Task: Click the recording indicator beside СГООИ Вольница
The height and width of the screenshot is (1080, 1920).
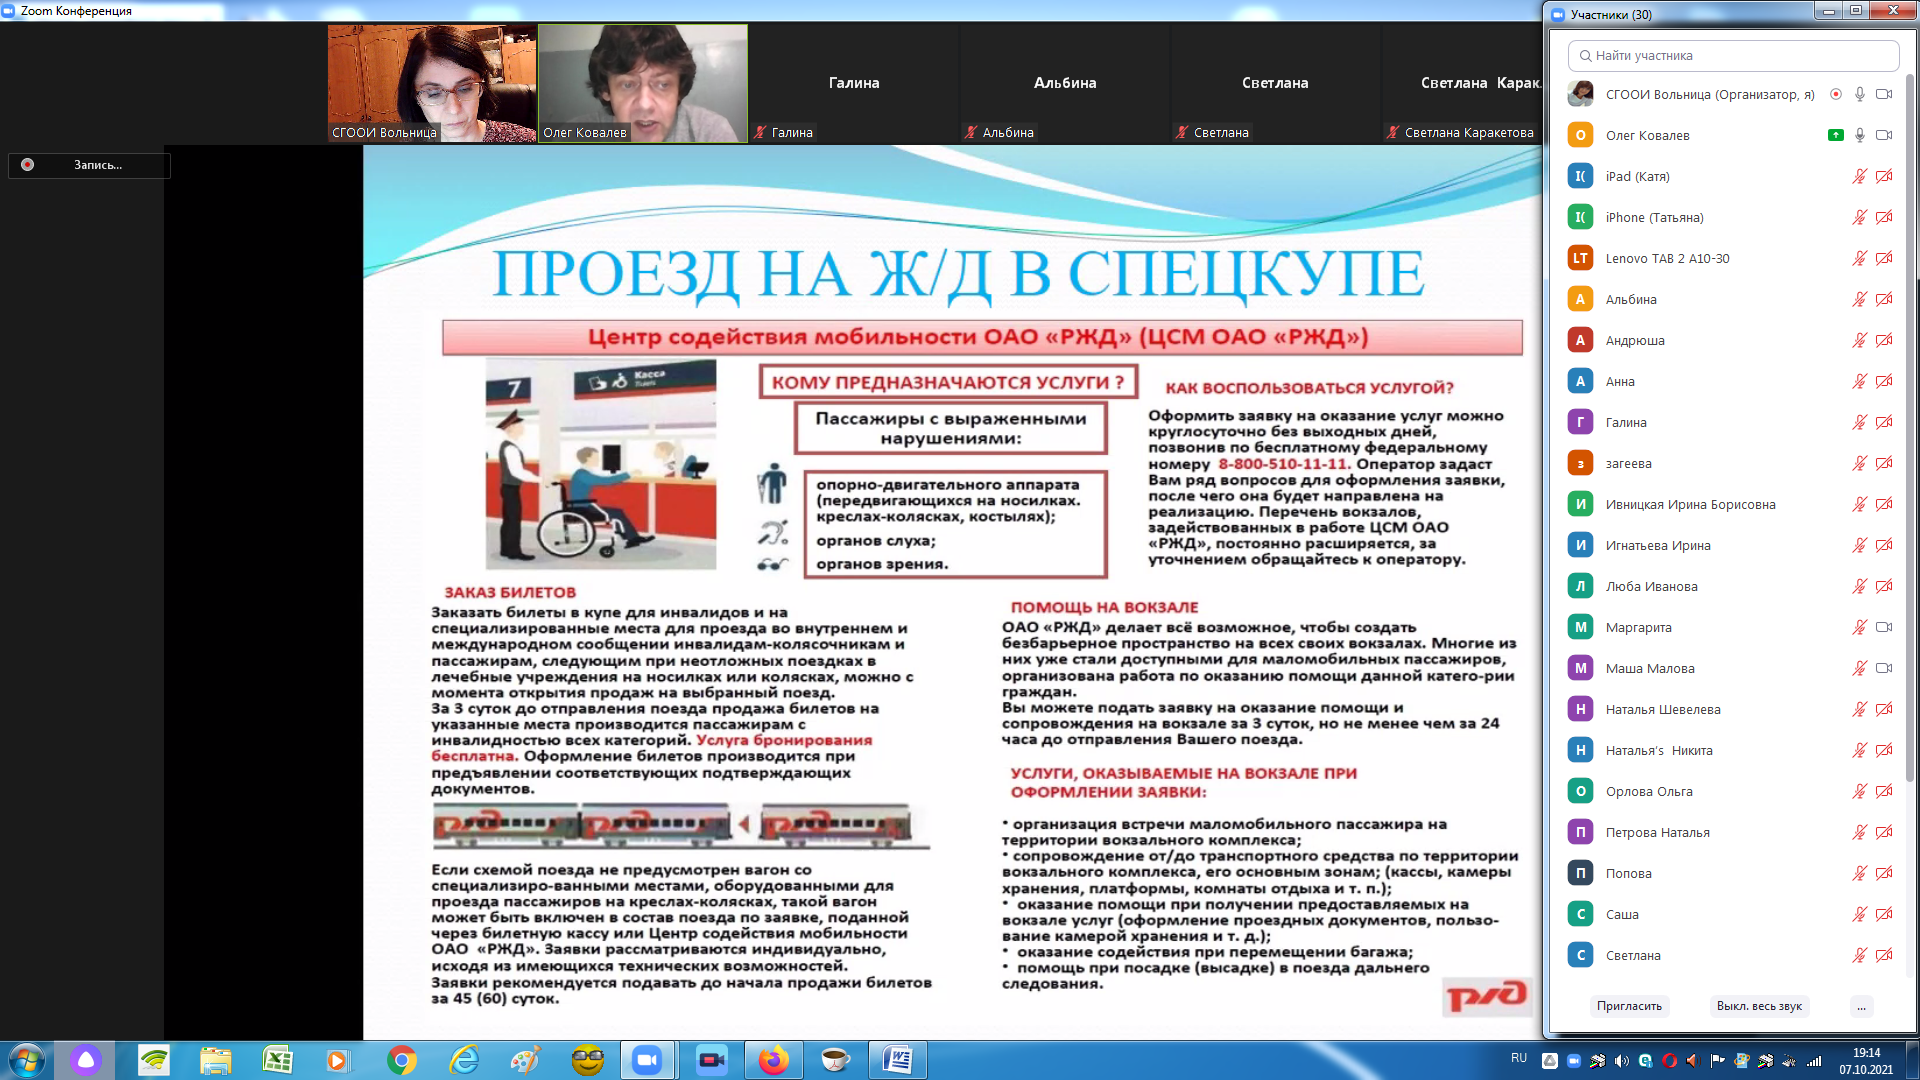Action: coord(1836,94)
